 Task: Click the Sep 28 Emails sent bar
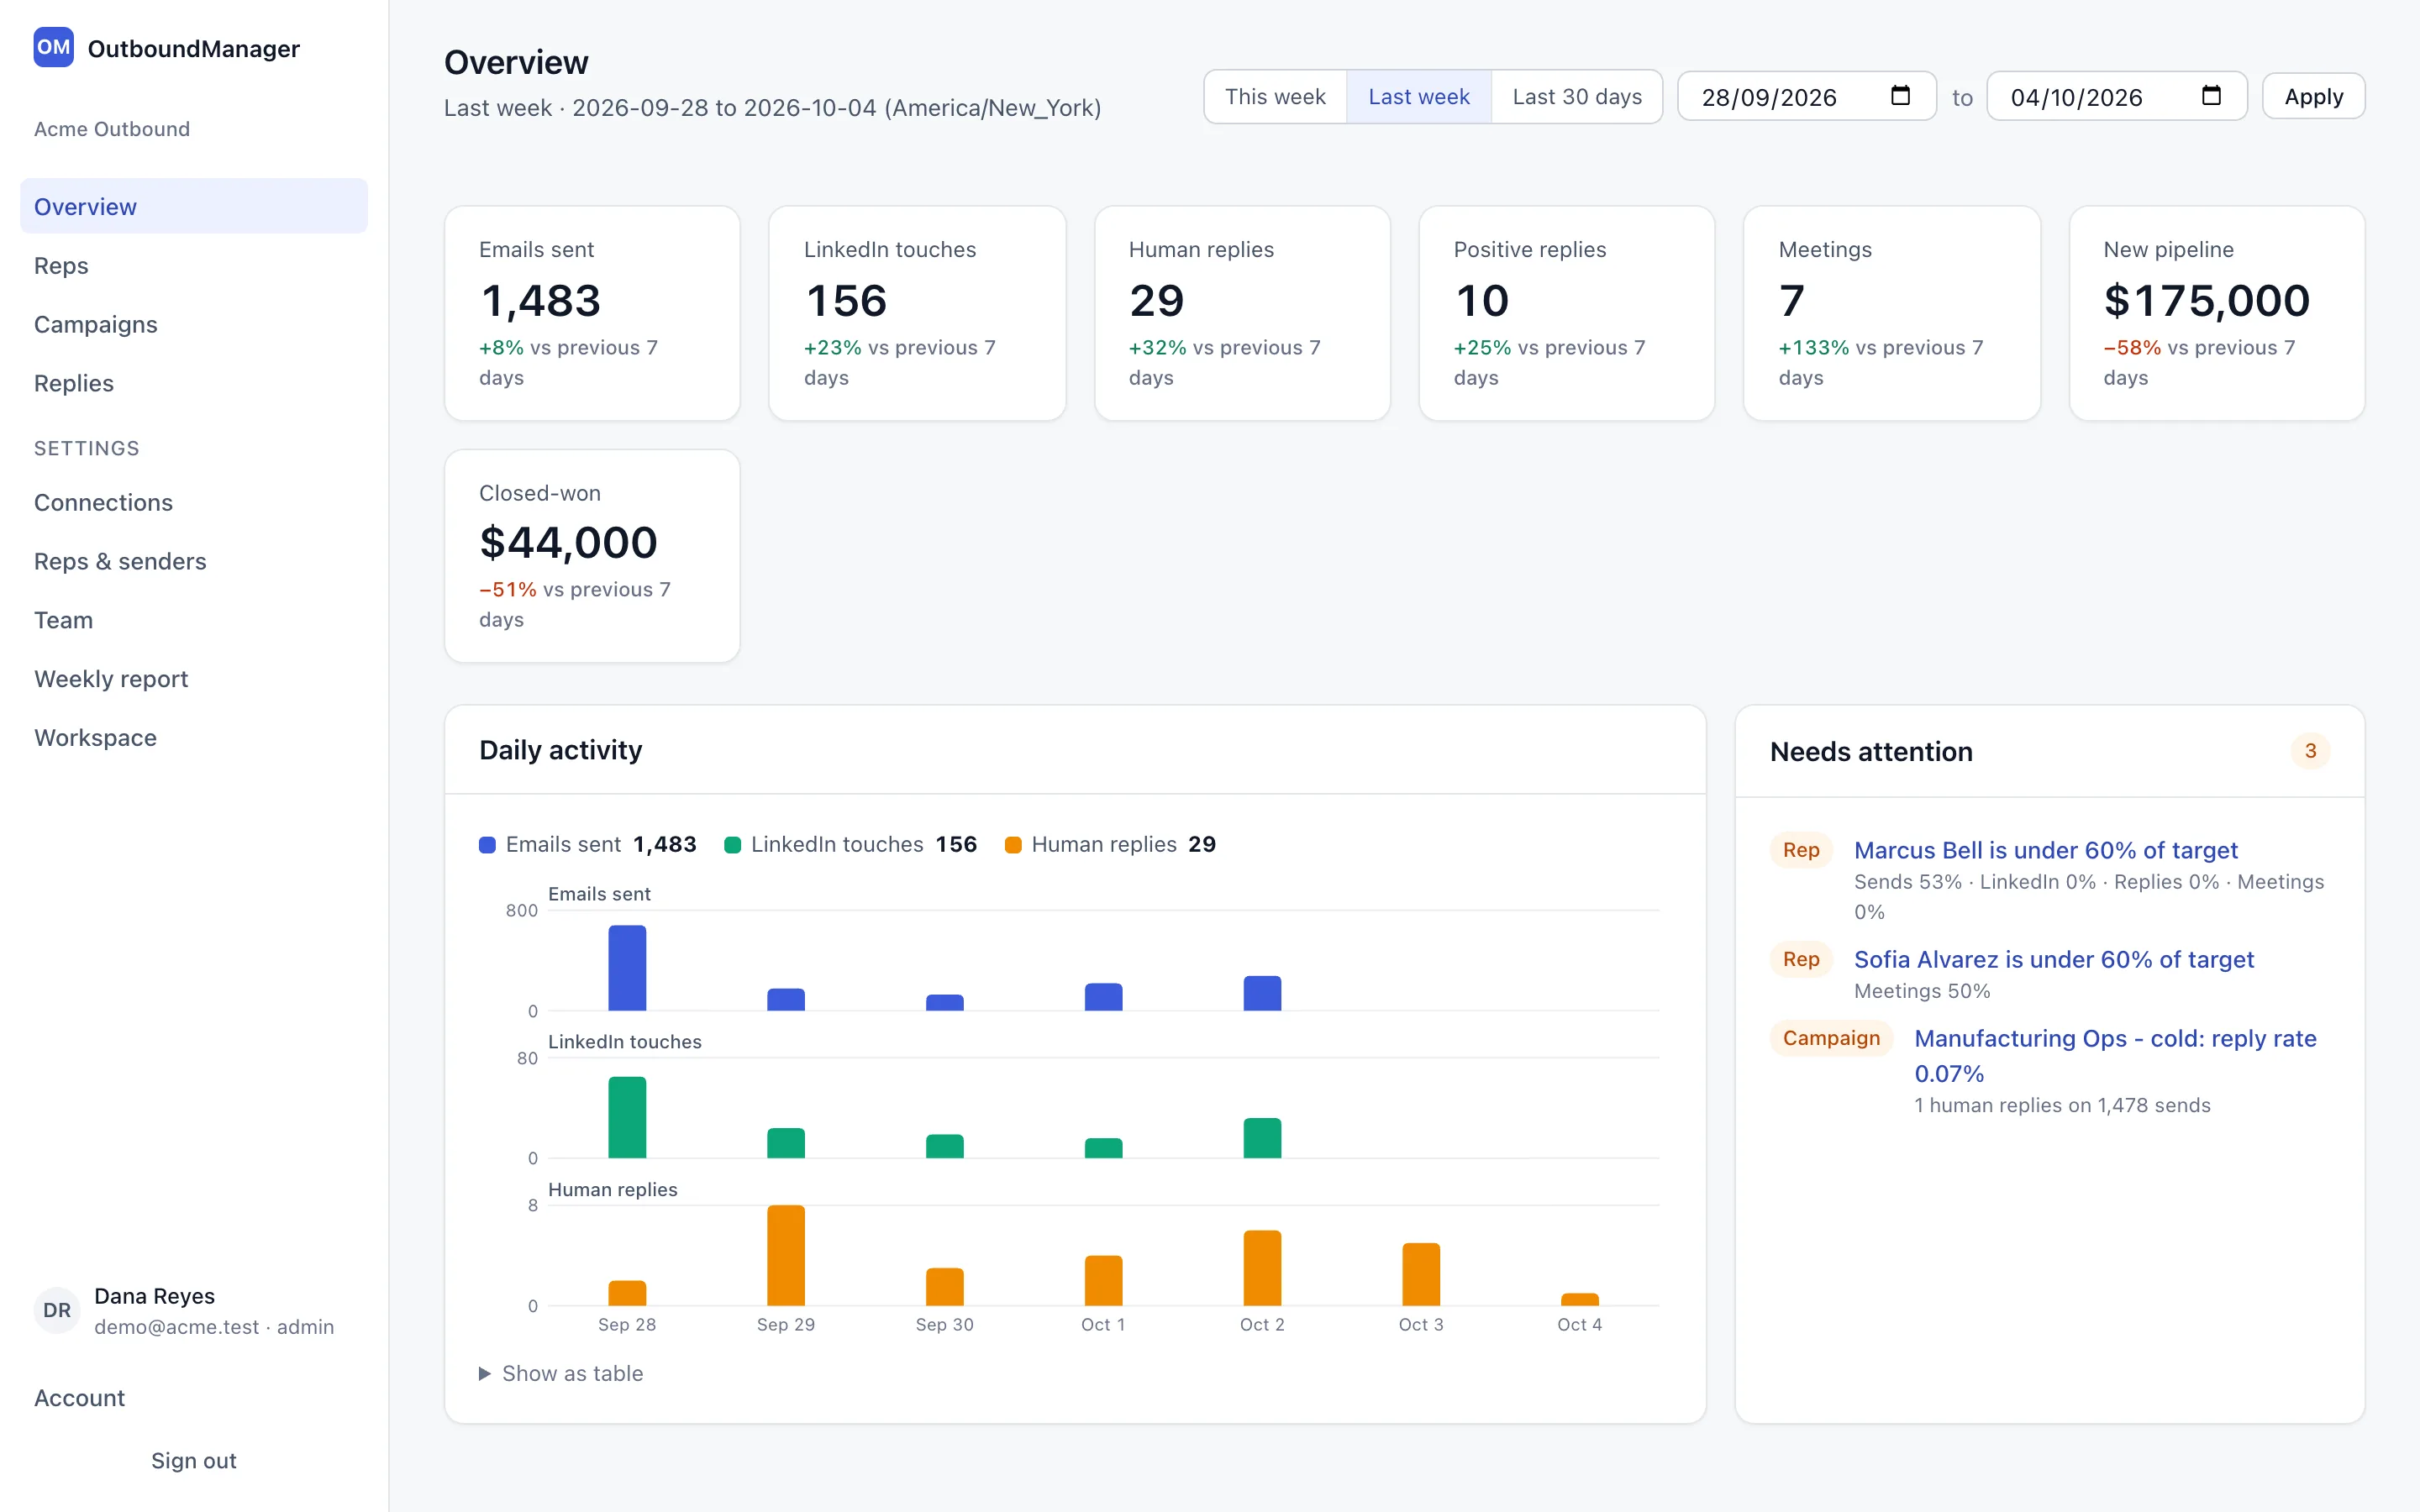click(627, 968)
